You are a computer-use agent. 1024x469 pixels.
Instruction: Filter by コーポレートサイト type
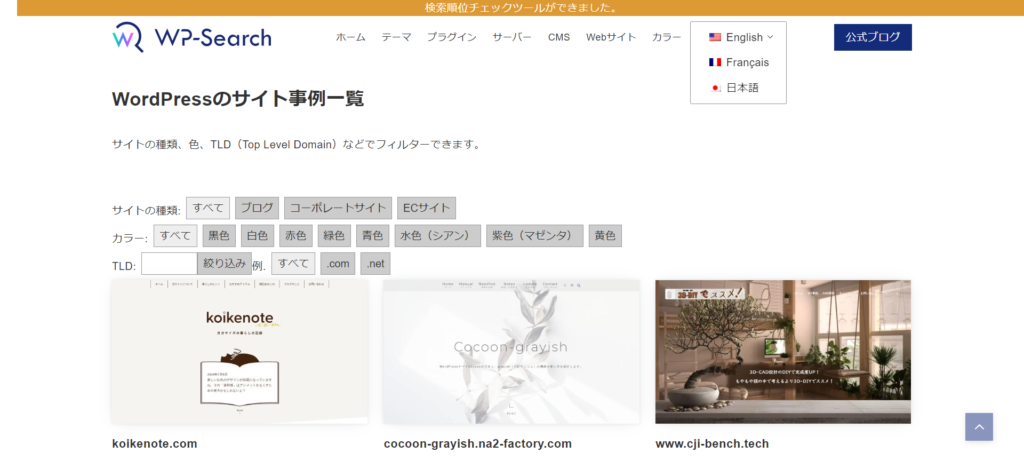click(337, 208)
